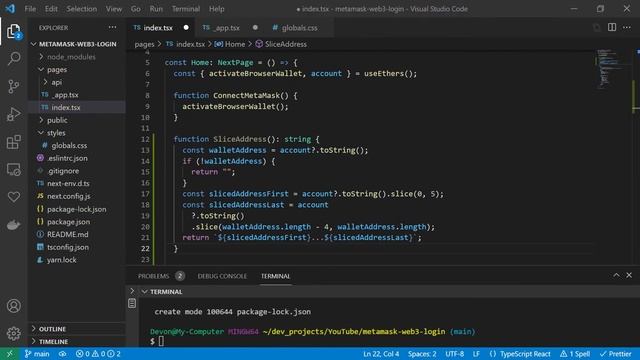
Task: Open Remote Explorer view
Action: [13, 169]
